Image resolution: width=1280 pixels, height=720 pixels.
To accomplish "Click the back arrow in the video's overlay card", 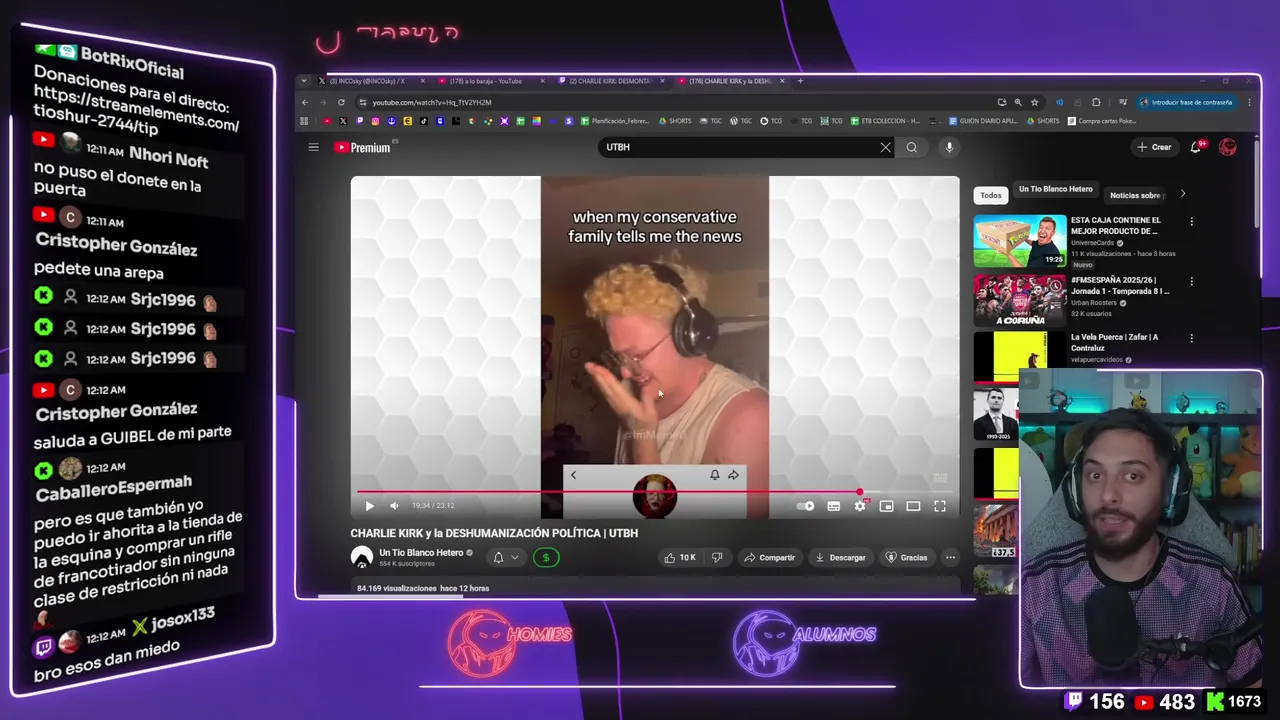I will point(573,475).
